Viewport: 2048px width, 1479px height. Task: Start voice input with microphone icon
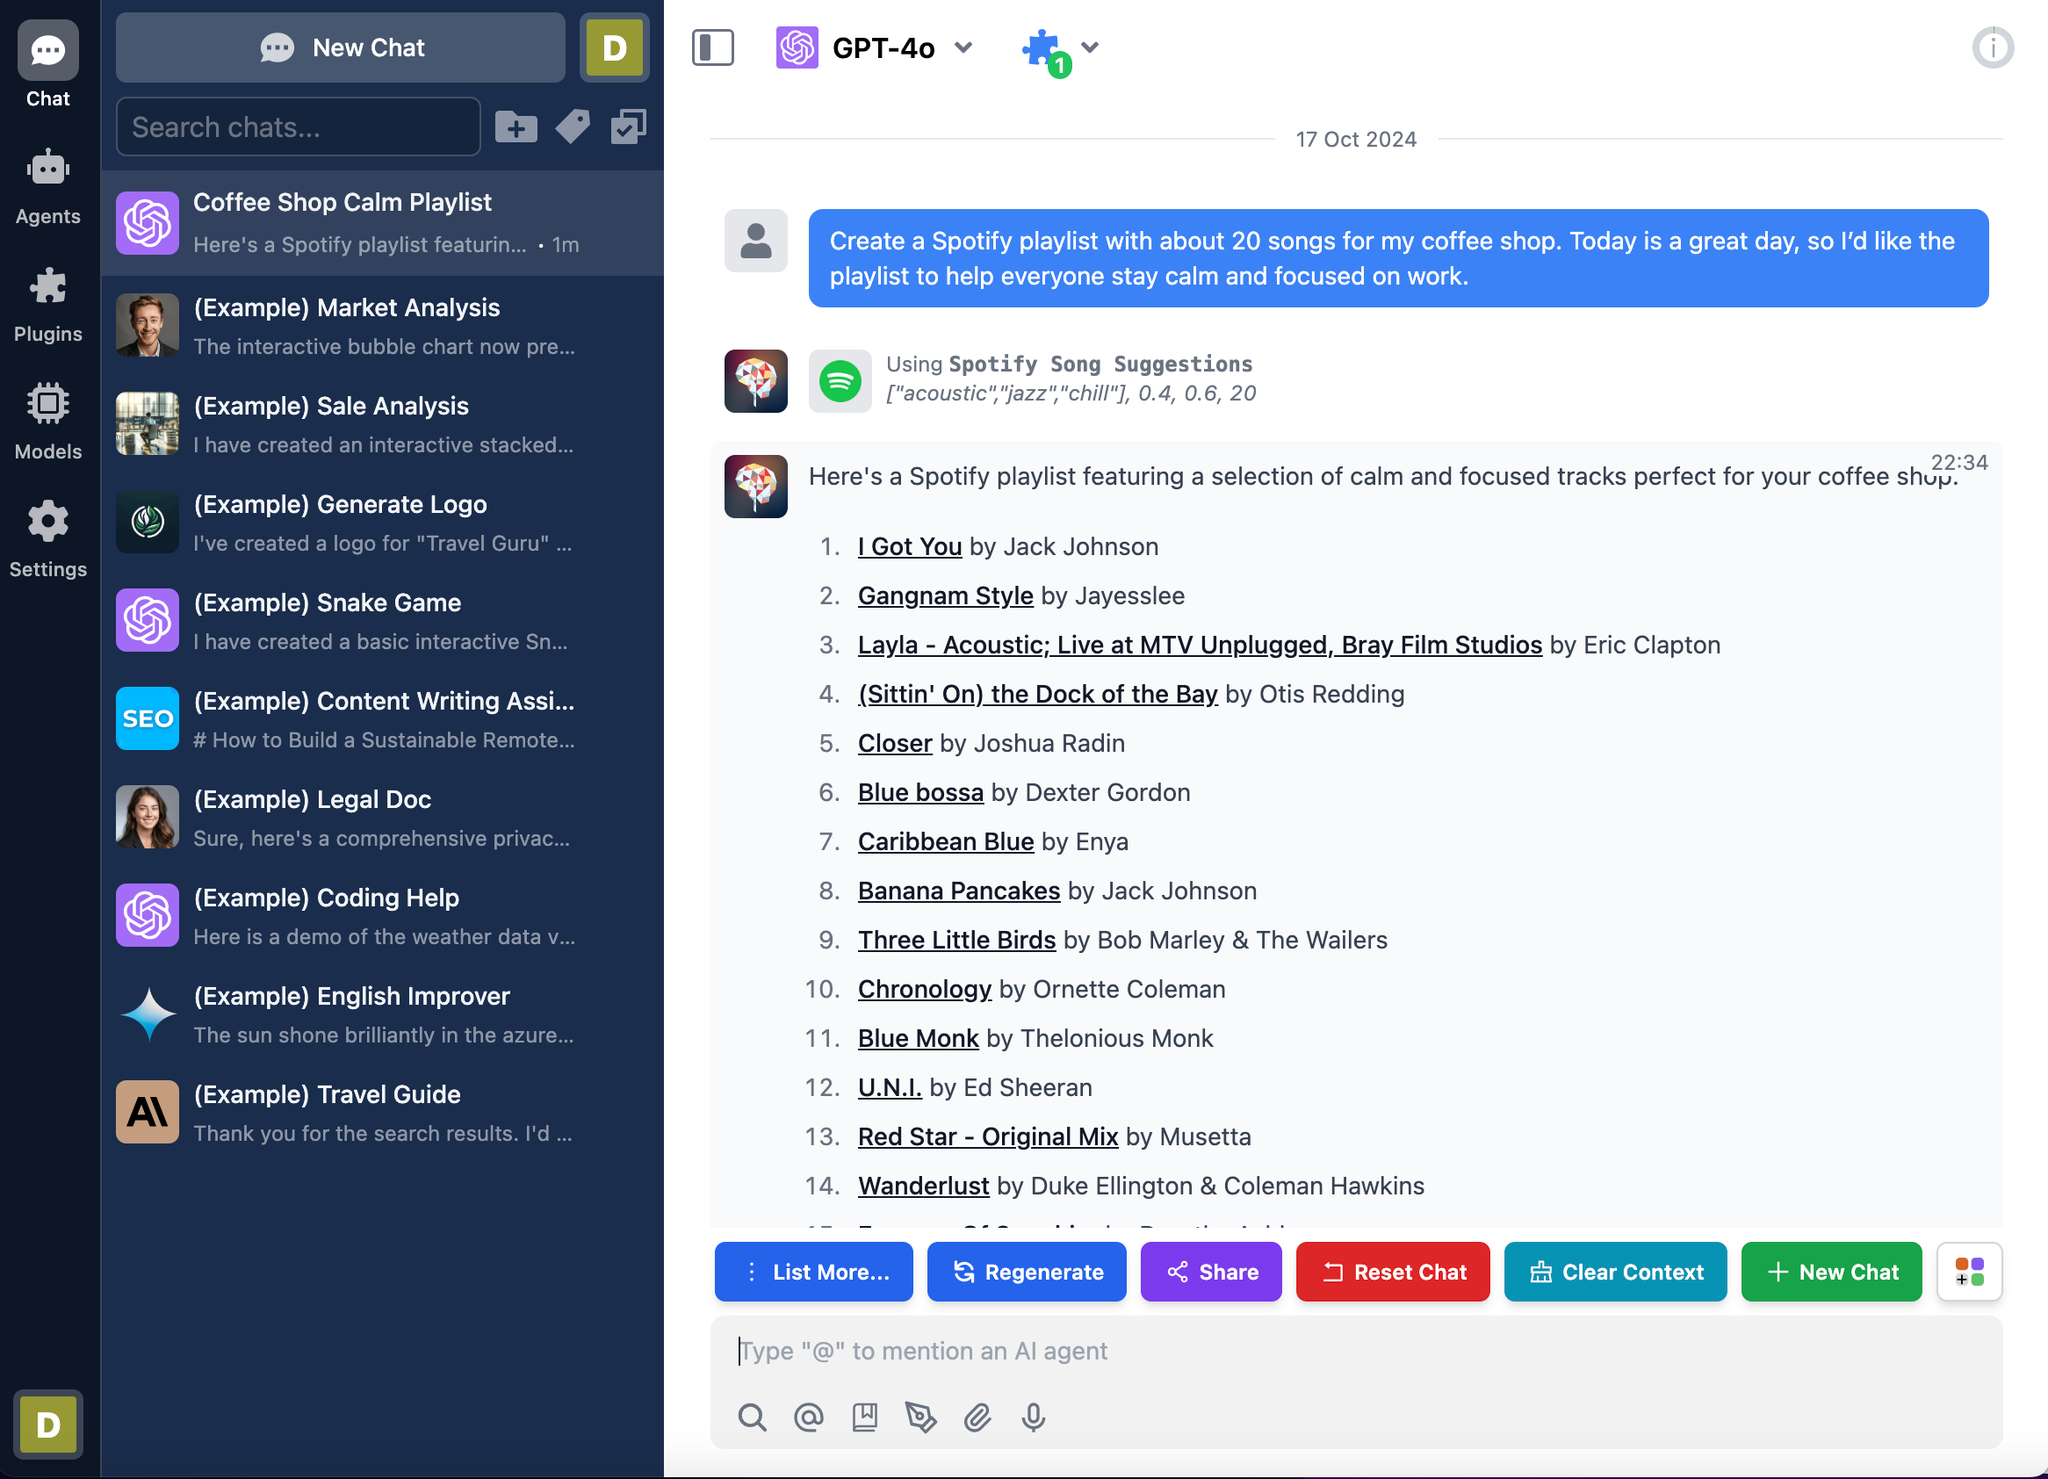tap(1033, 1417)
